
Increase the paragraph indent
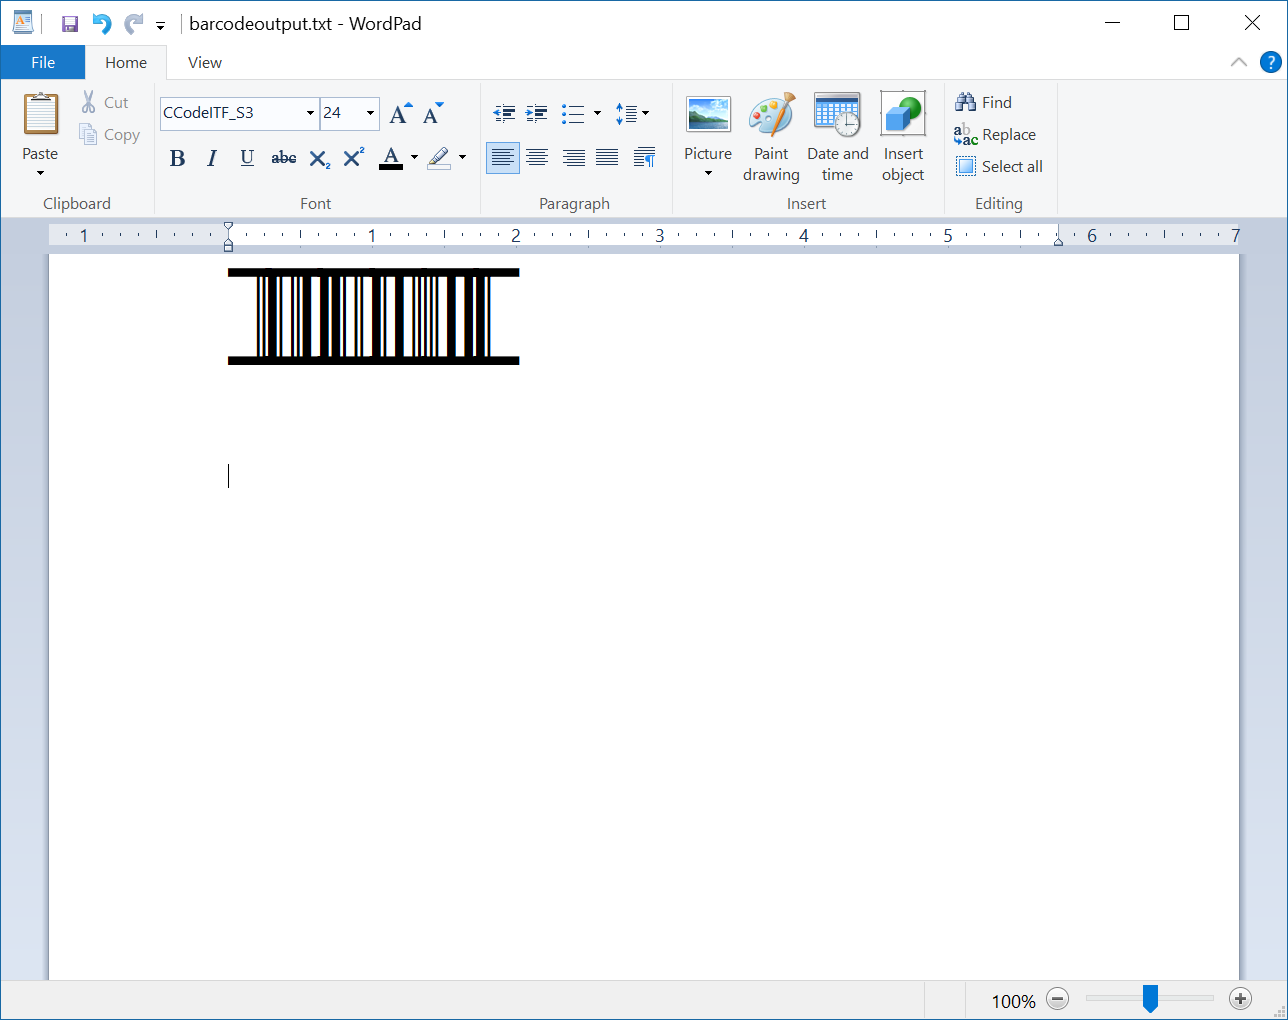[x=537, y=113]
